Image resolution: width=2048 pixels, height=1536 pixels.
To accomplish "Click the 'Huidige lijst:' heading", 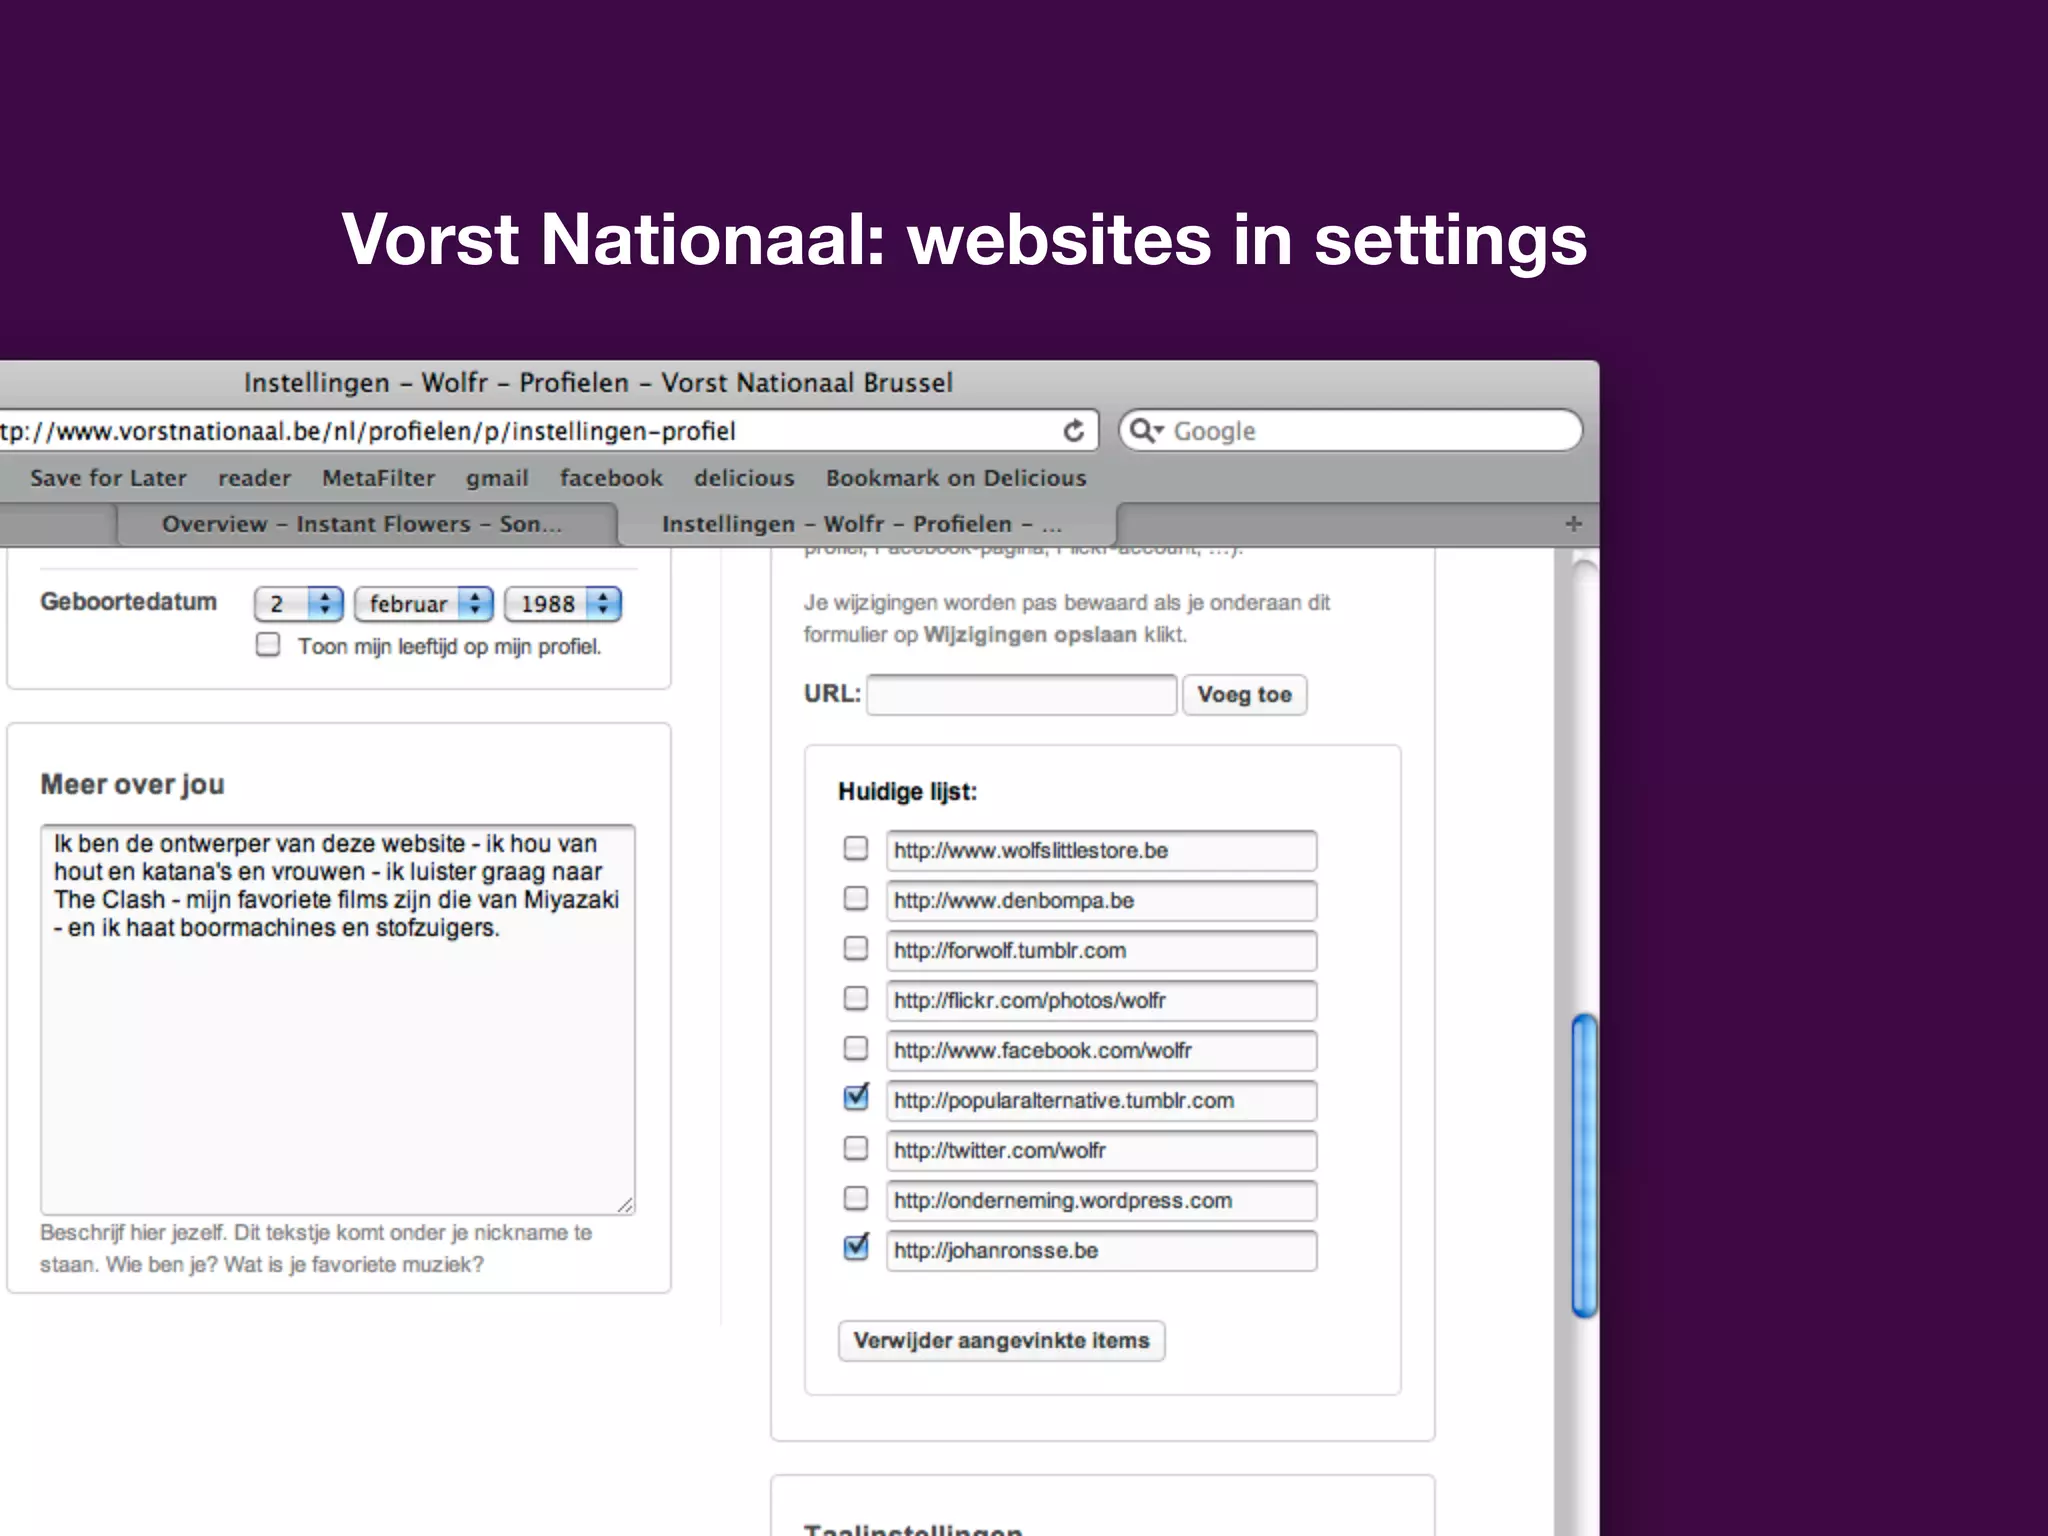I will pos(907,792).
